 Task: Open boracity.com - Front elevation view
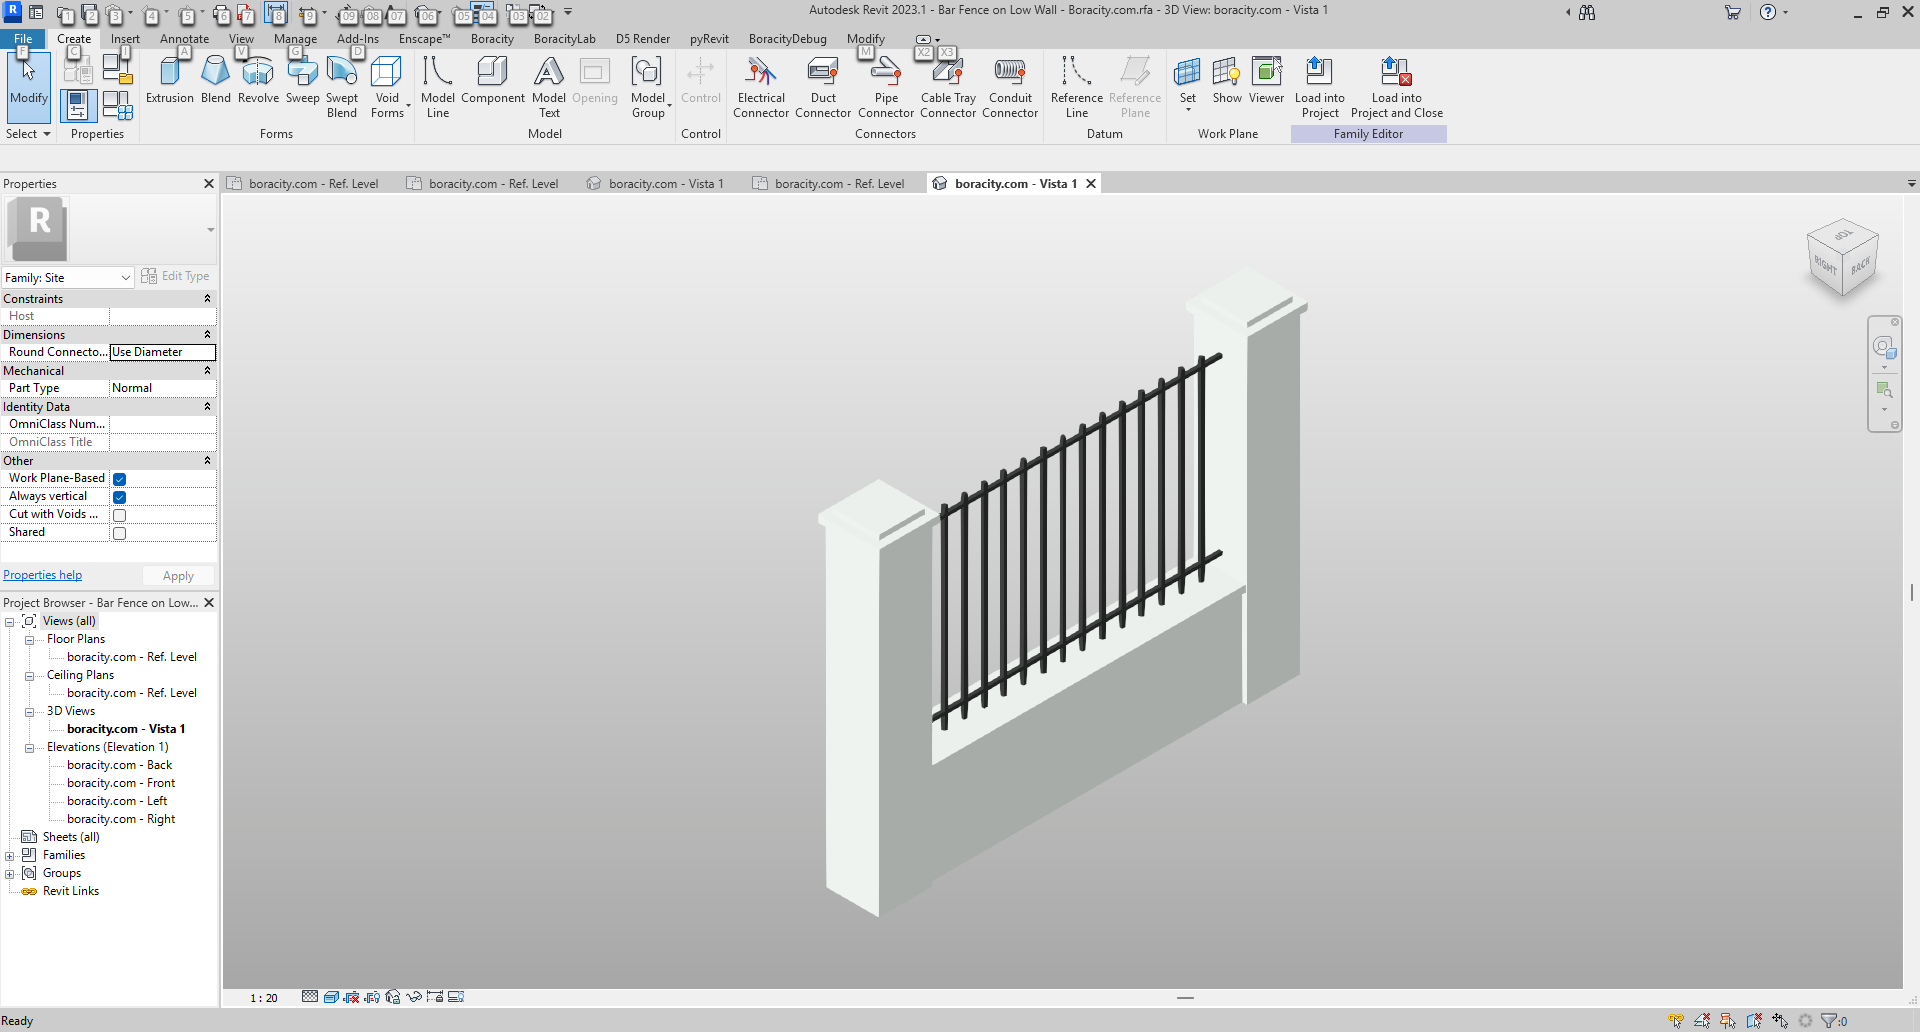point(121,783)
